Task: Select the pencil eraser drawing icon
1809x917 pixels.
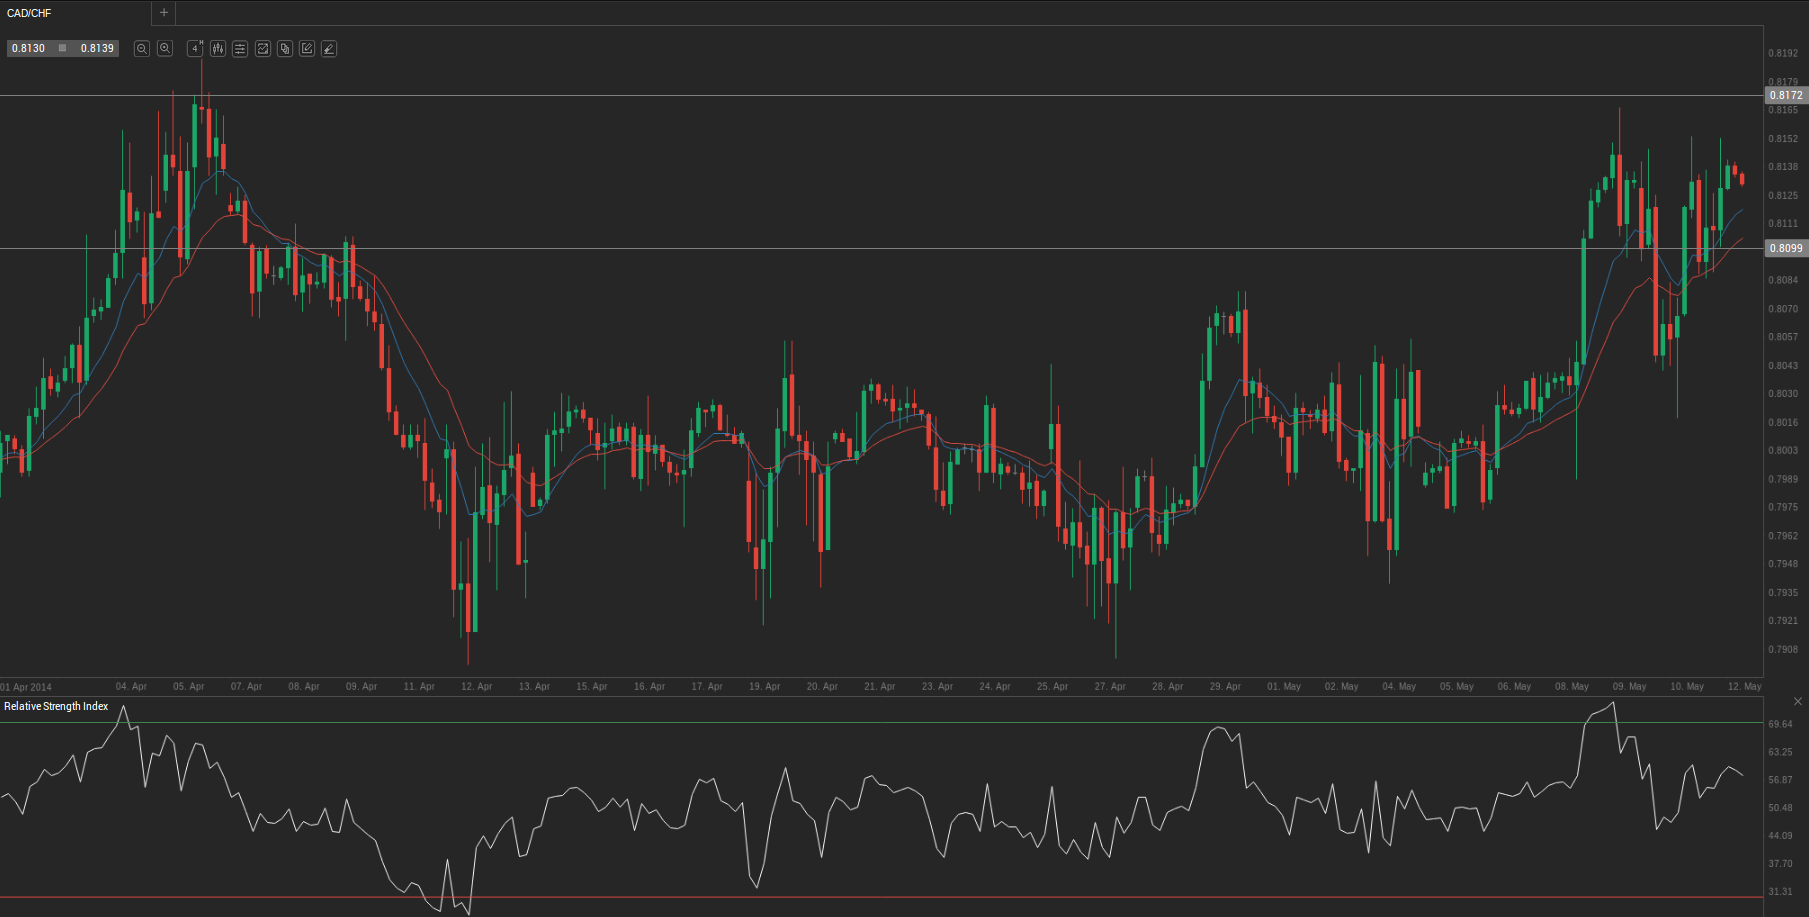Action: click(329, 49)
